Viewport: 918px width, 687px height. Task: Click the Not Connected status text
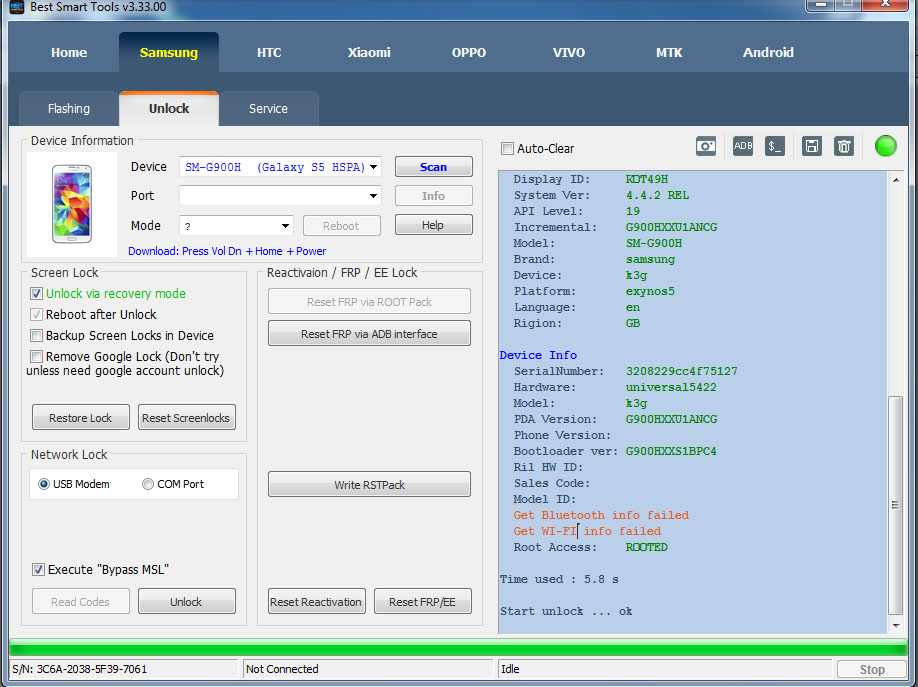point(282,669)
